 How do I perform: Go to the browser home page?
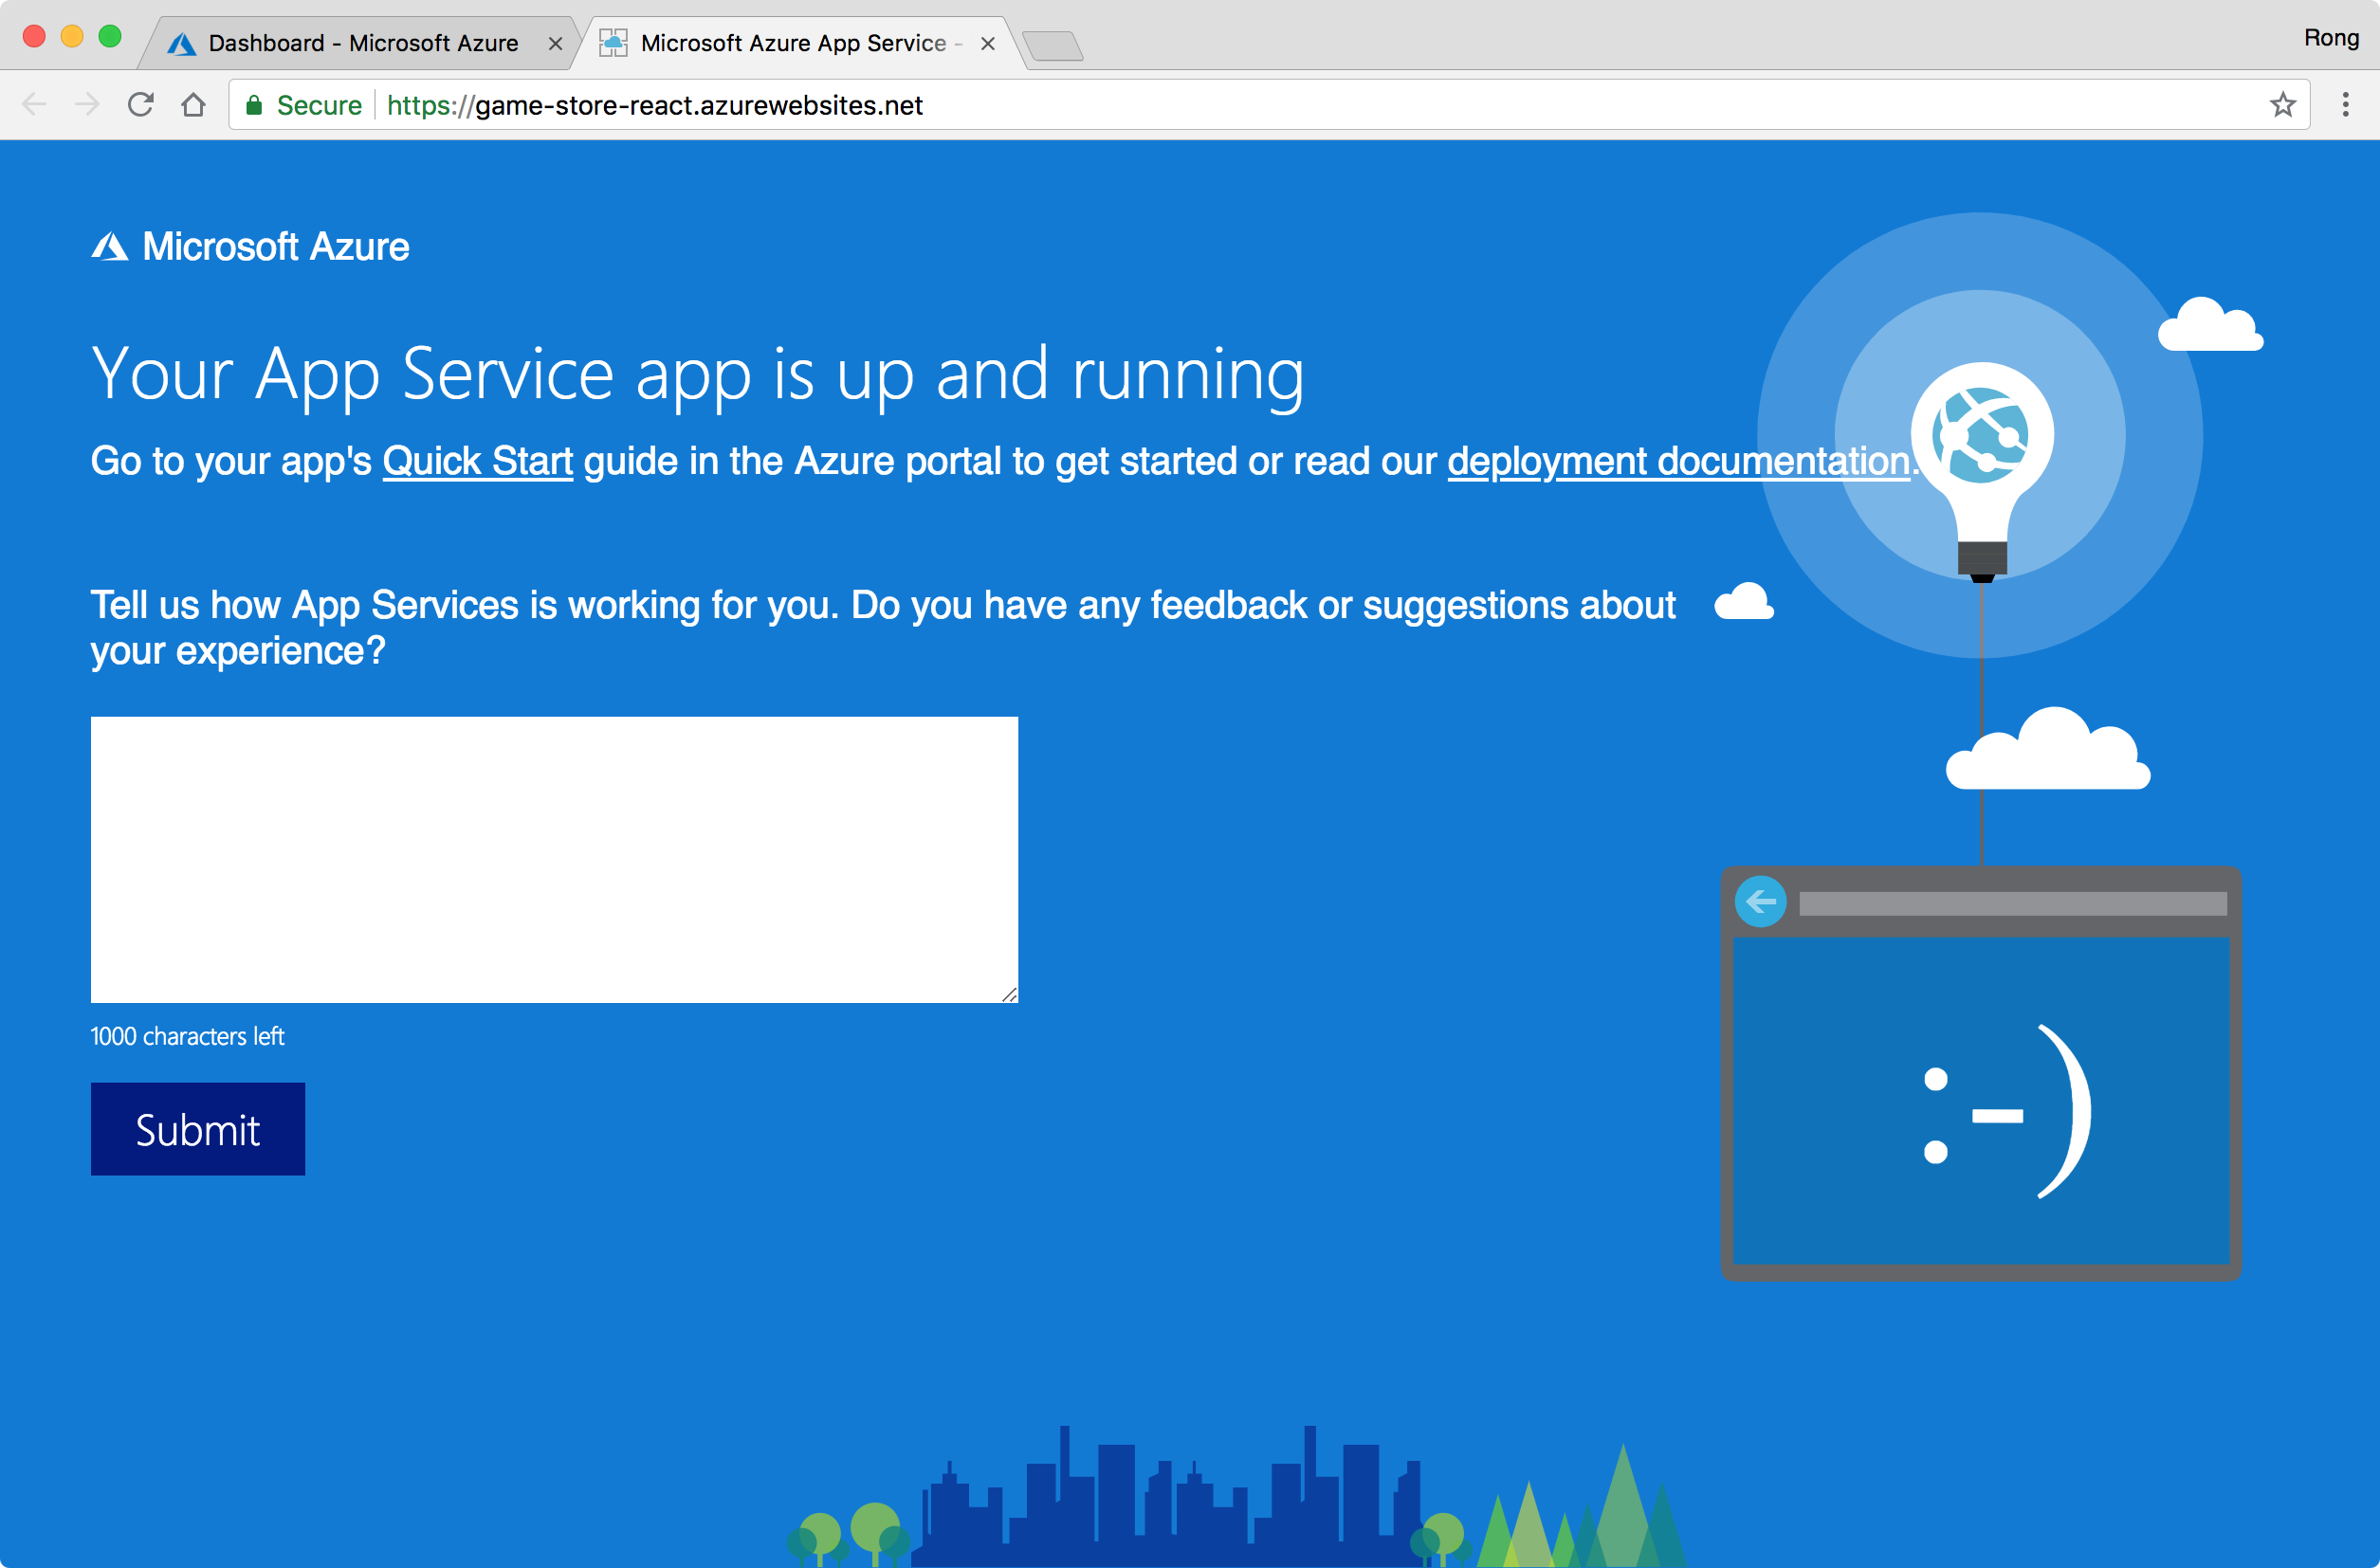[194, 105]
